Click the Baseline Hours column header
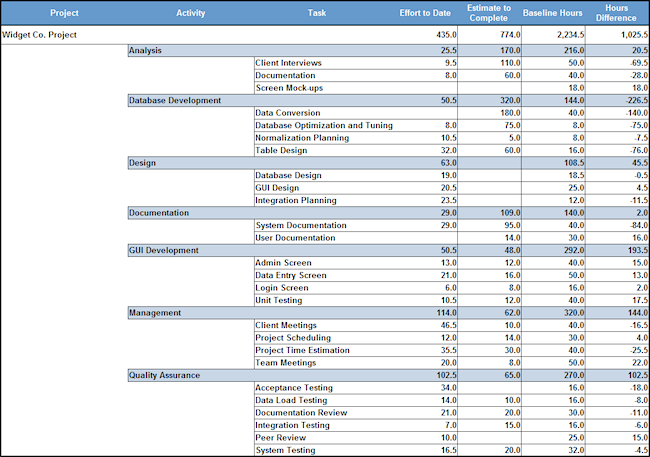650x457 pixels. [x=553, y=13]
